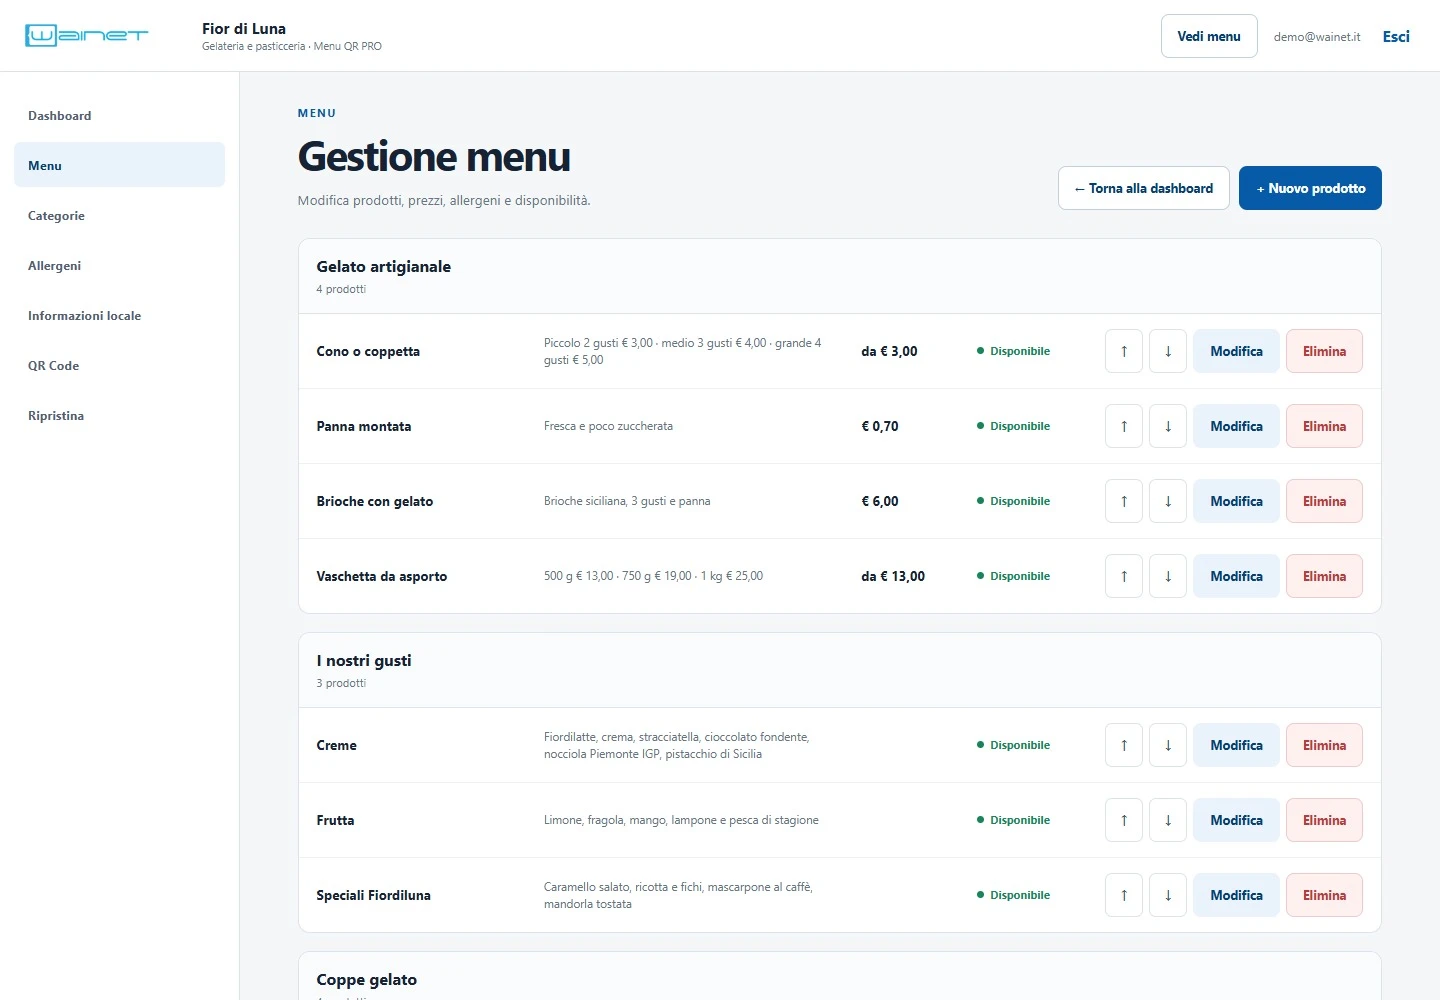1440x1000 pixels.
Task: Move Panna montata down
Action: point(1168,426)
